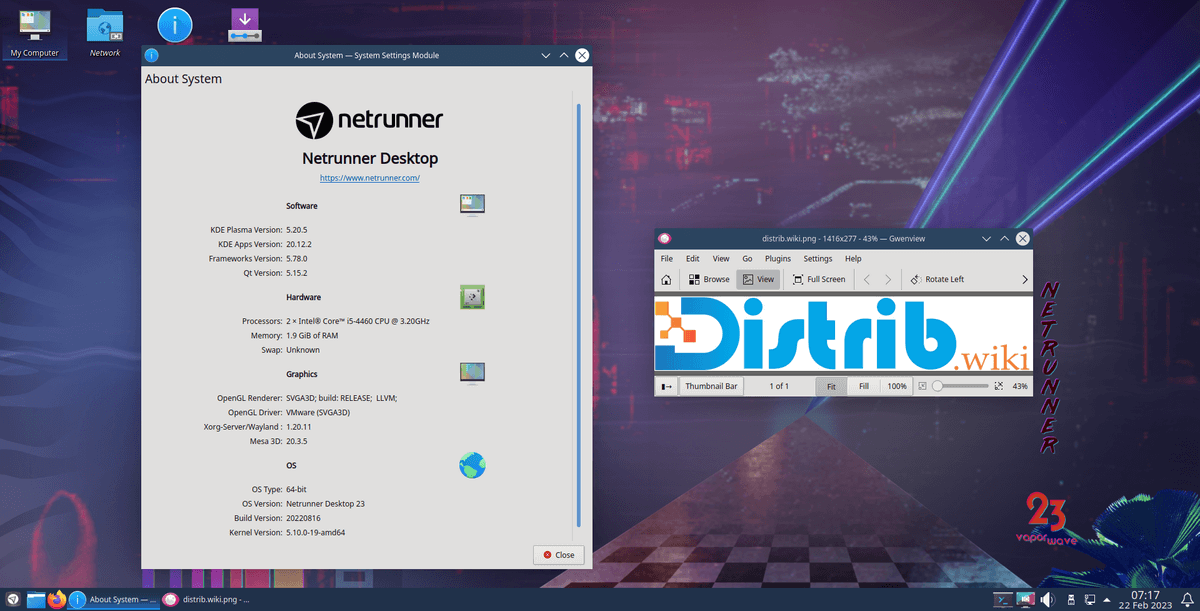Viewport: 1200px width, 611px height.
Task: Click the zoom-out icon beside the slider
Action: coord(922,386)
